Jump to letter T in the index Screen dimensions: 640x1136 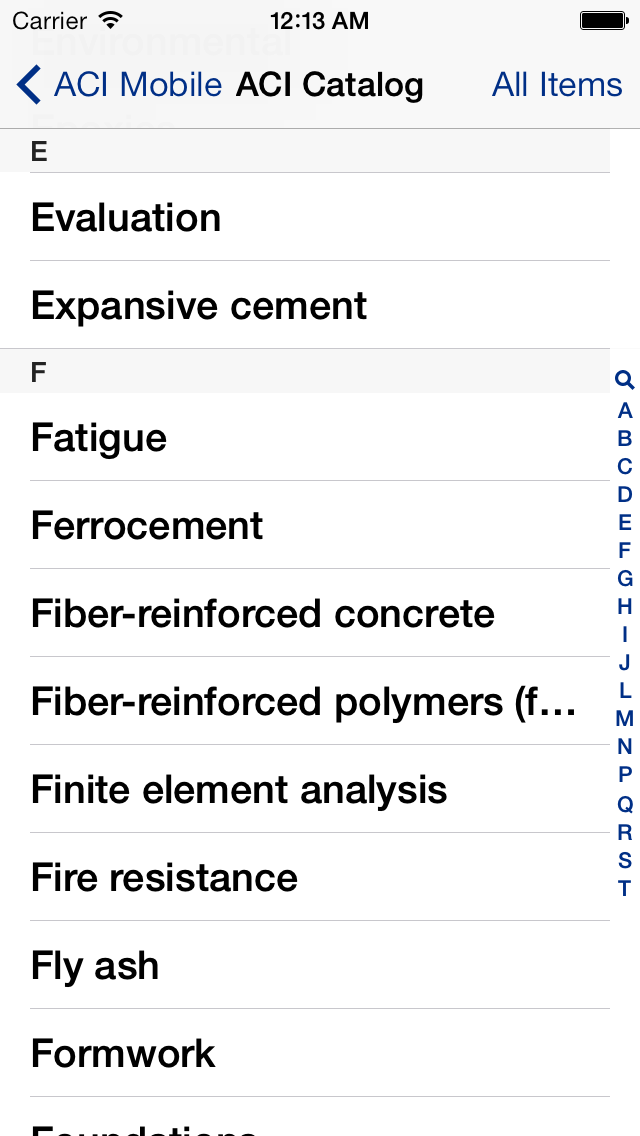click(x=624, y=888)
